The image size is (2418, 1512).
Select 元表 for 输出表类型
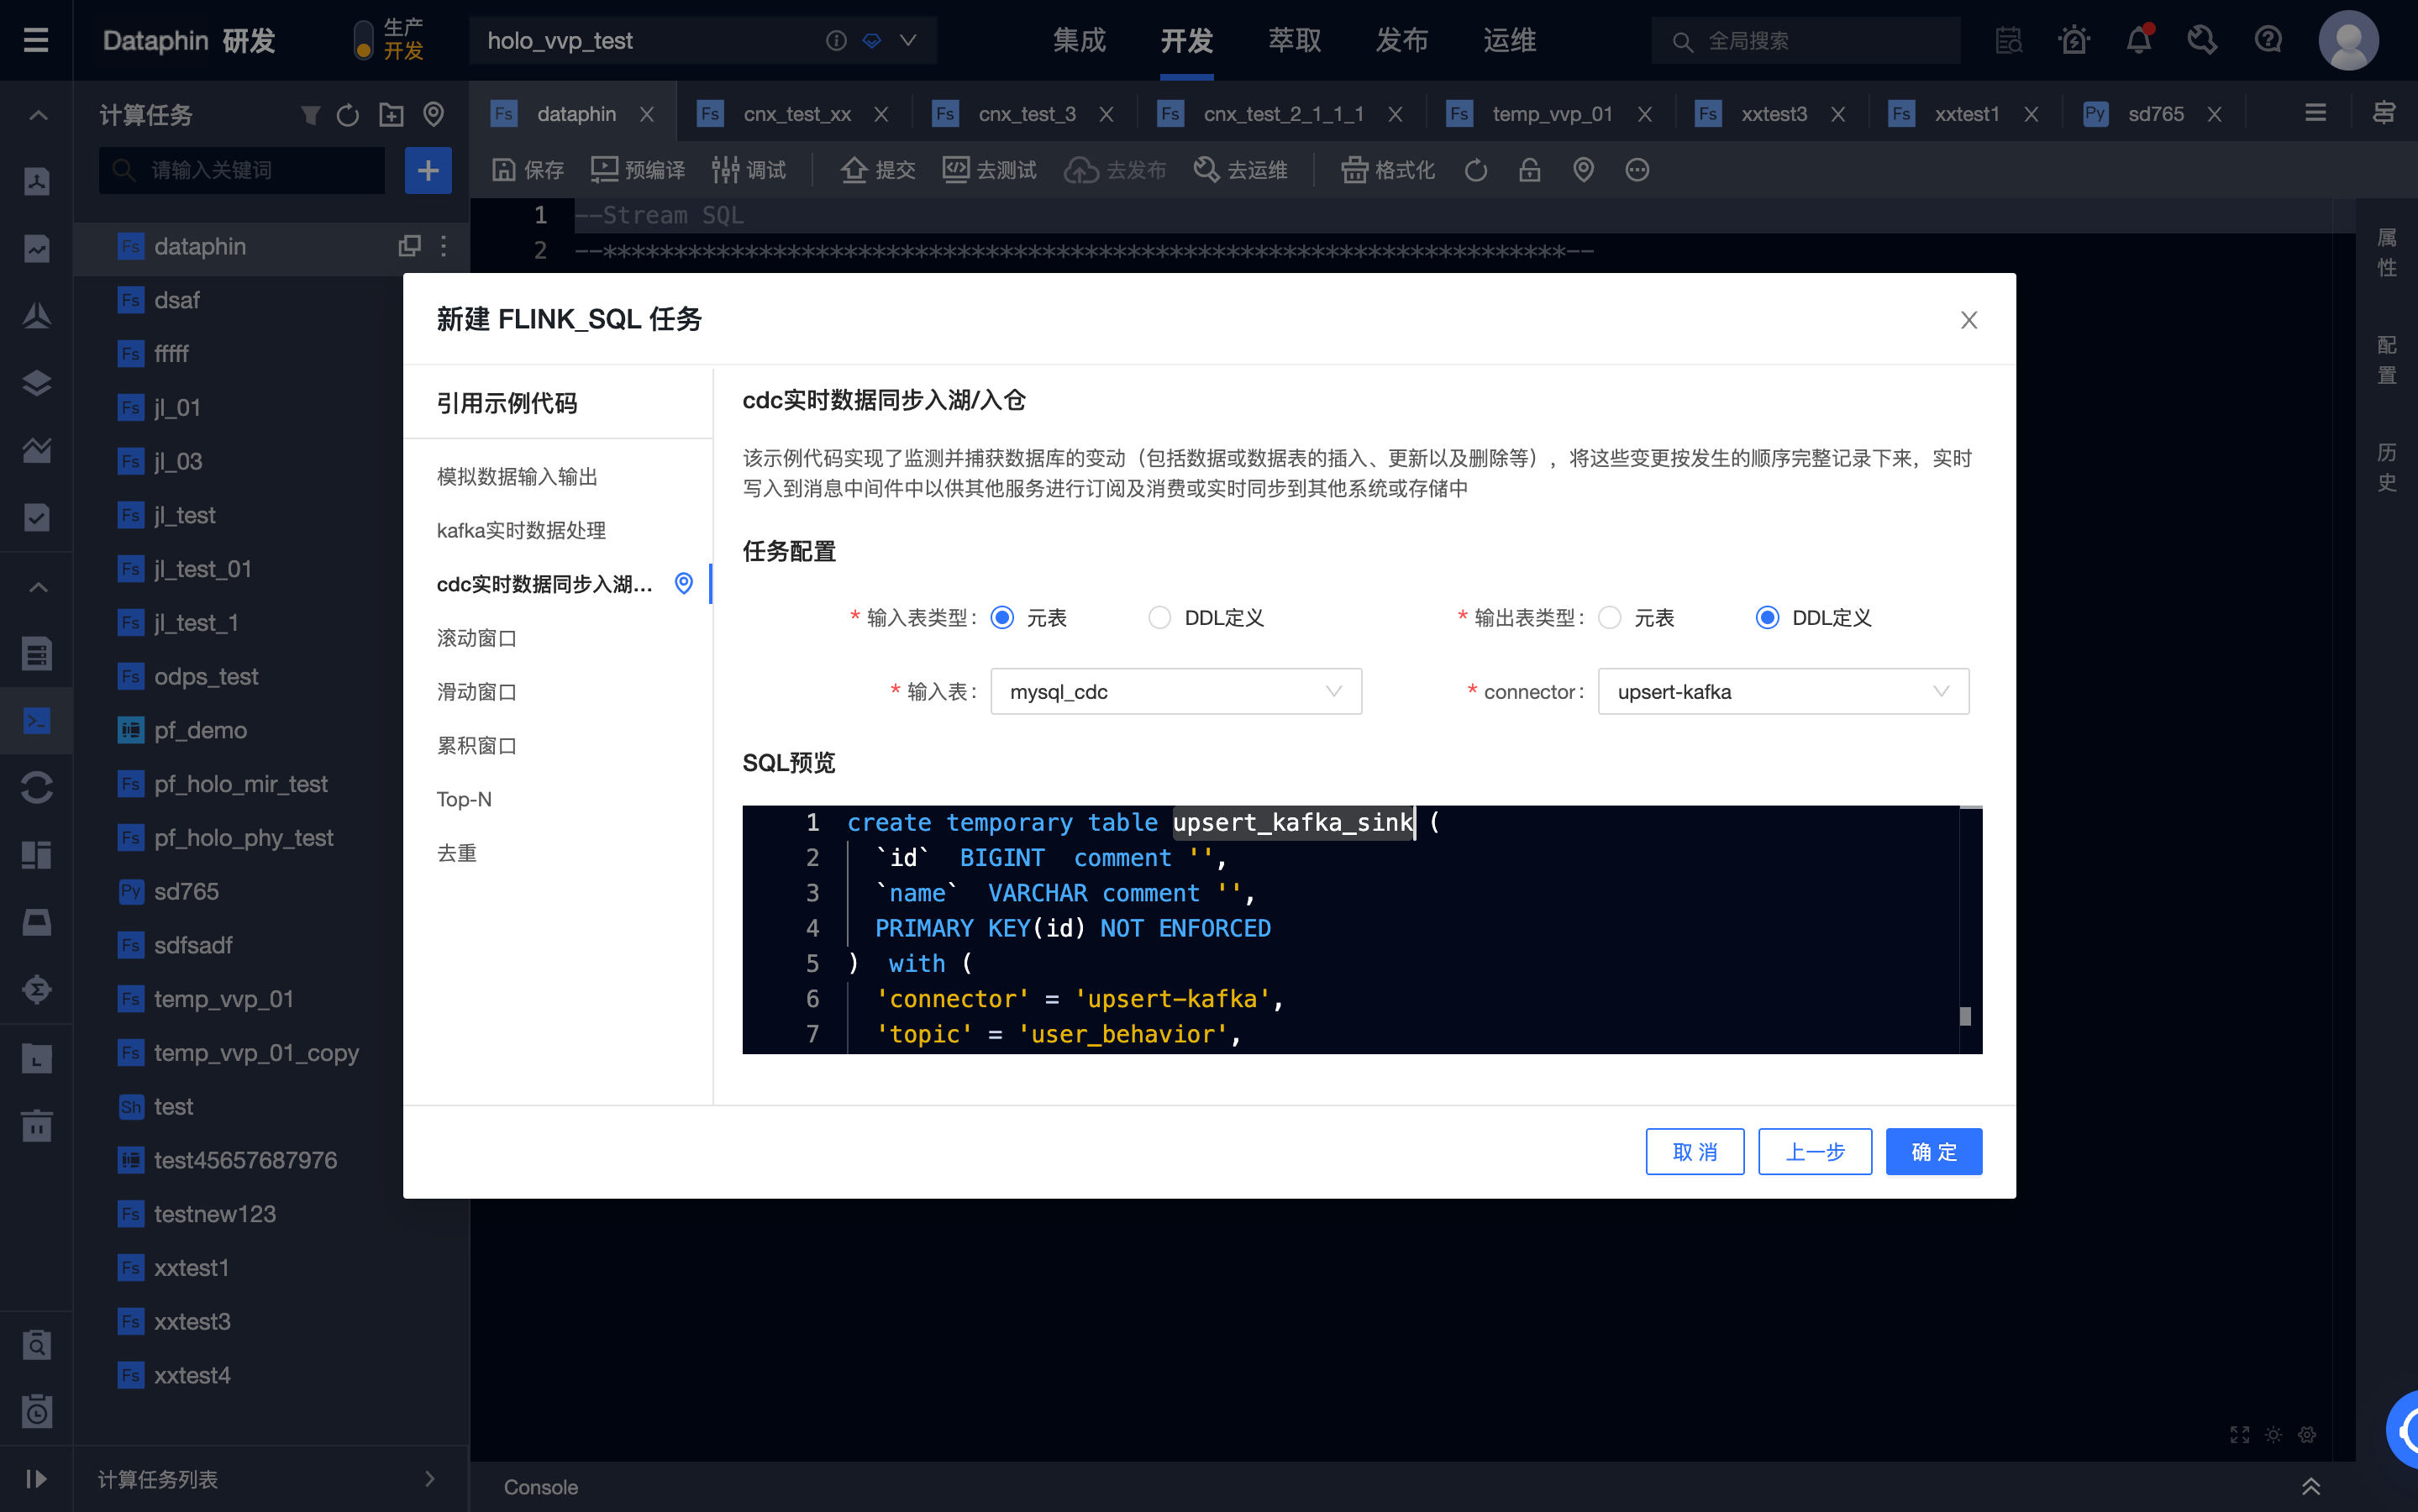[x=1608, y=617]
